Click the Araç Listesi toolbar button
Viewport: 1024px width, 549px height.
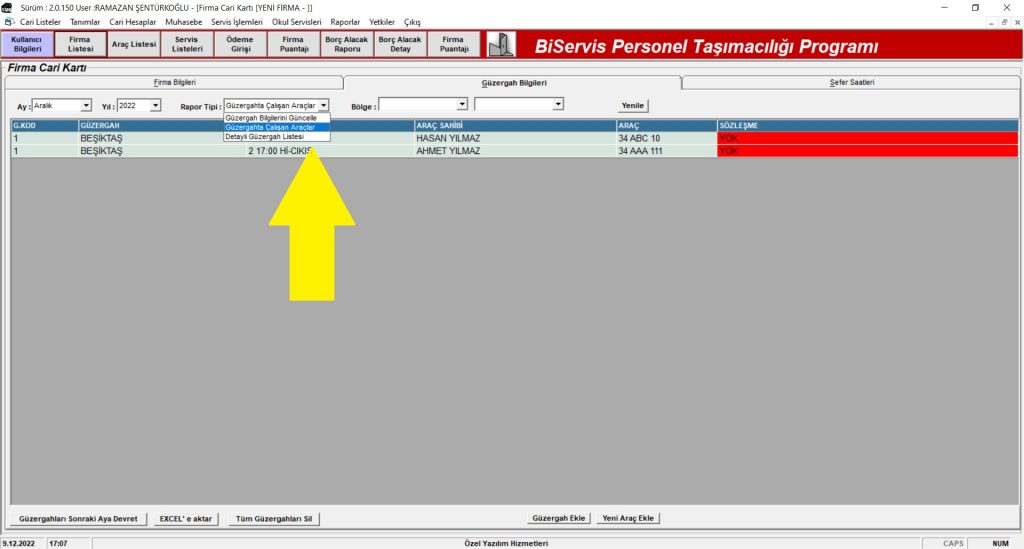(133, 44)
